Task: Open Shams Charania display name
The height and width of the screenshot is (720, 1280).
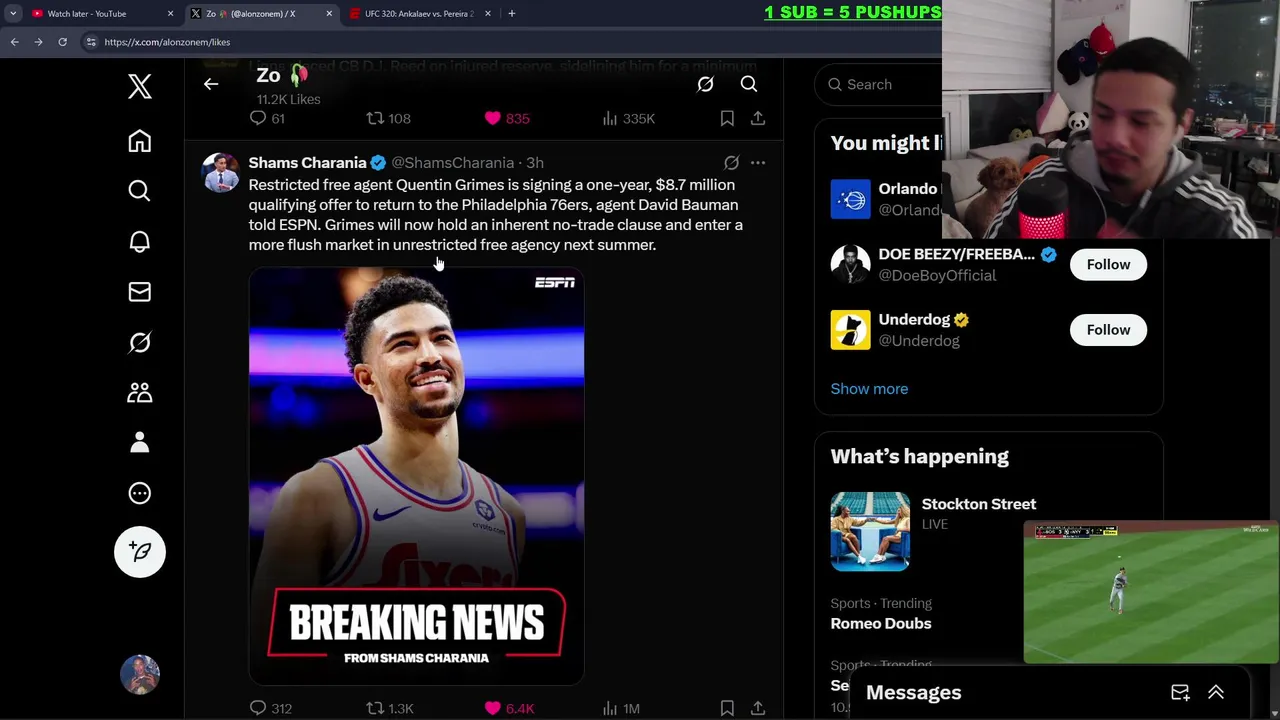Action: [307, 162]
